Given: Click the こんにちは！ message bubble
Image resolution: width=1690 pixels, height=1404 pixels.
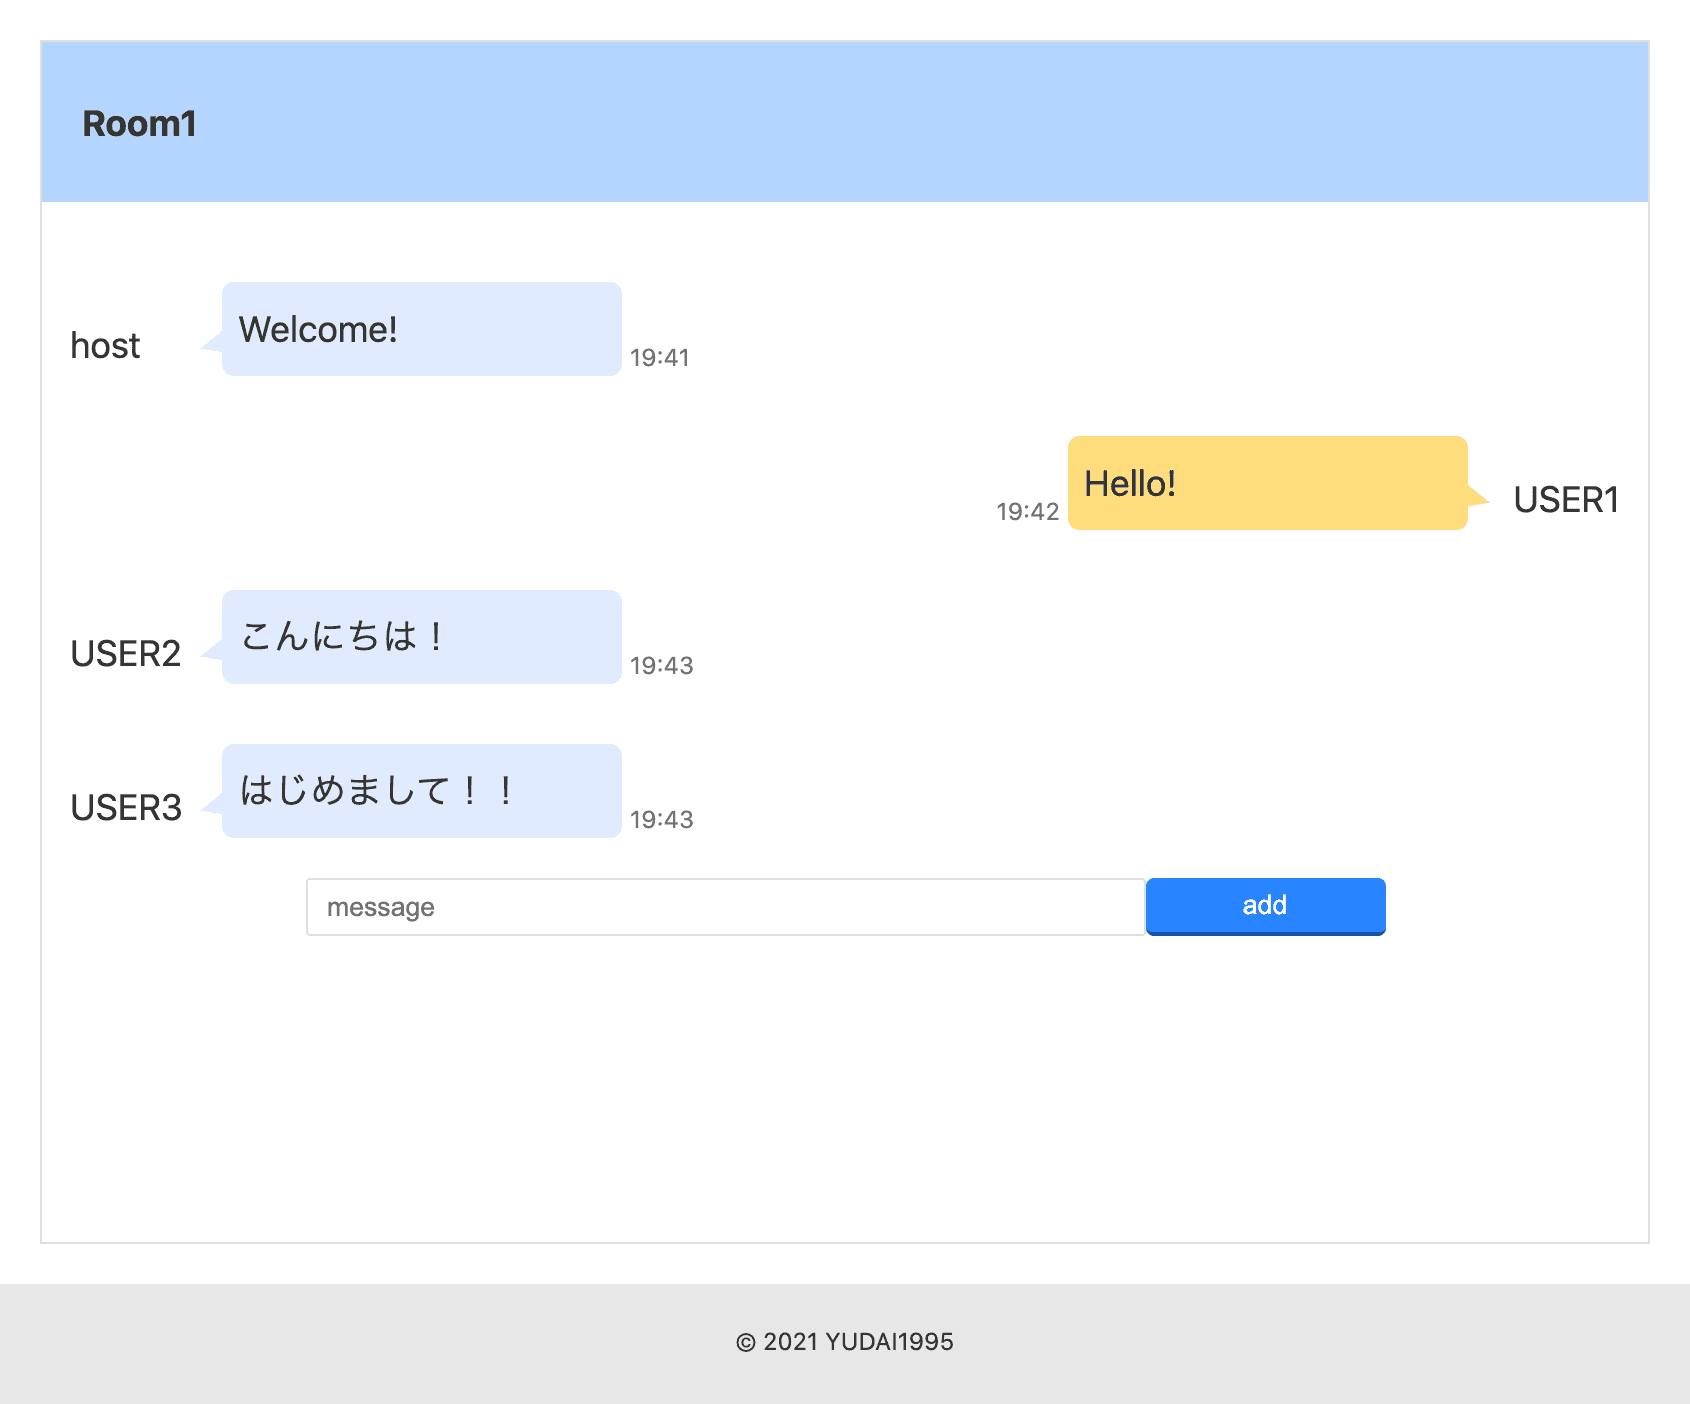Looking at the screenshot, I should click(421, 637).
